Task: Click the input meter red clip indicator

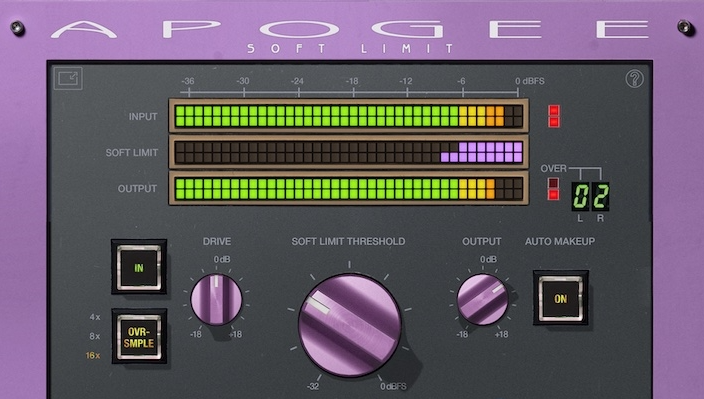Action: point(554,116)
